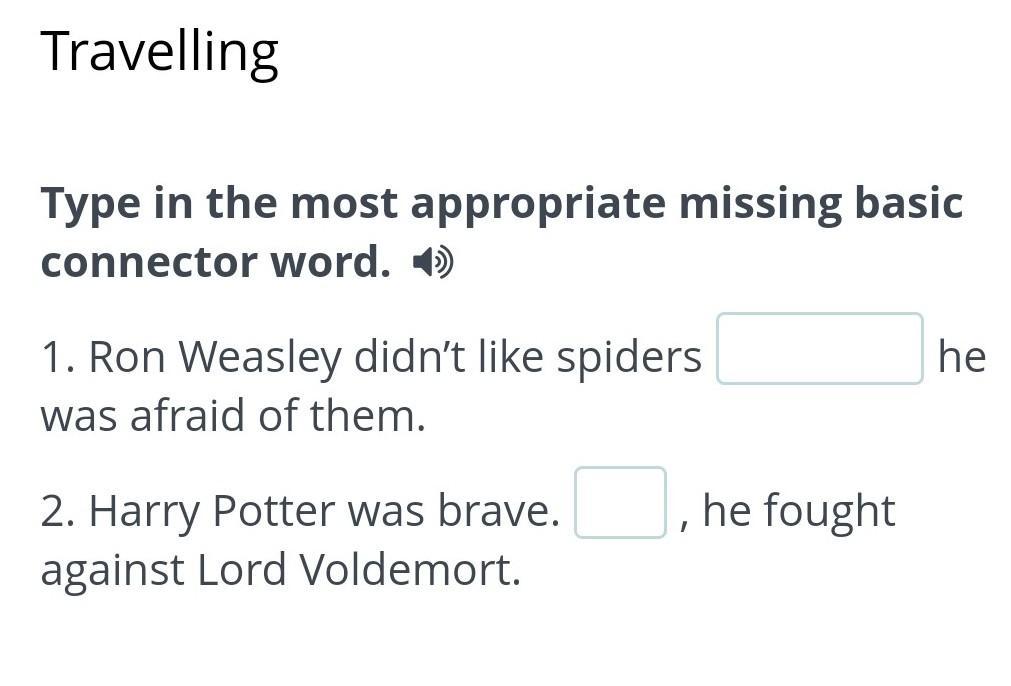The width and height of the screenshot is (1011, 686).
Task: Click the blank after "didn't like spiders"
Action: [819, 349]
